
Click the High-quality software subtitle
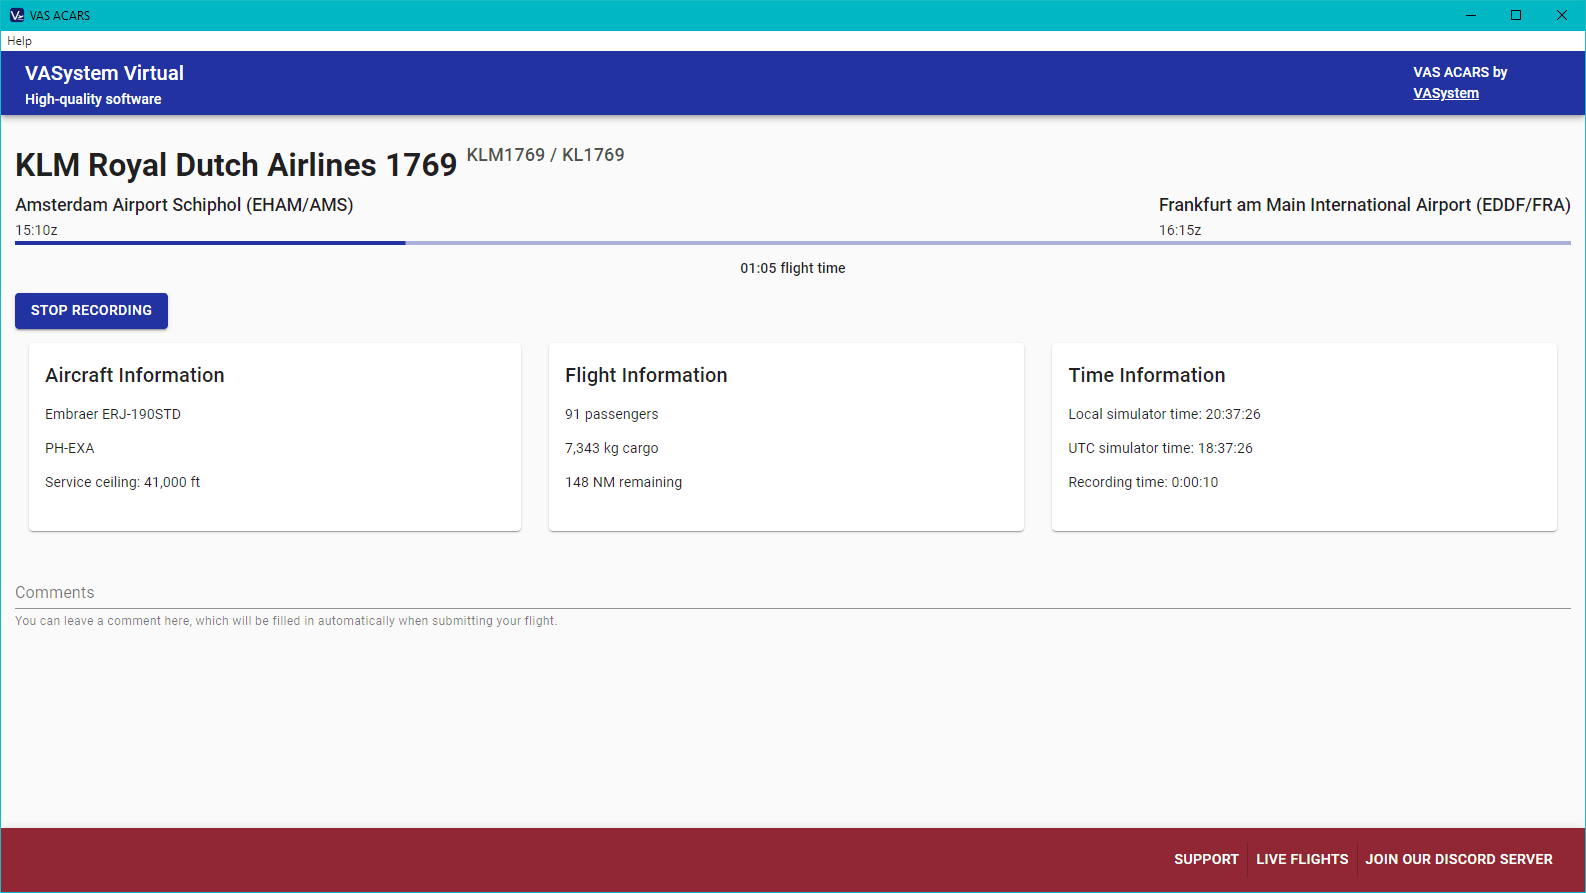(x=93, y=99)
